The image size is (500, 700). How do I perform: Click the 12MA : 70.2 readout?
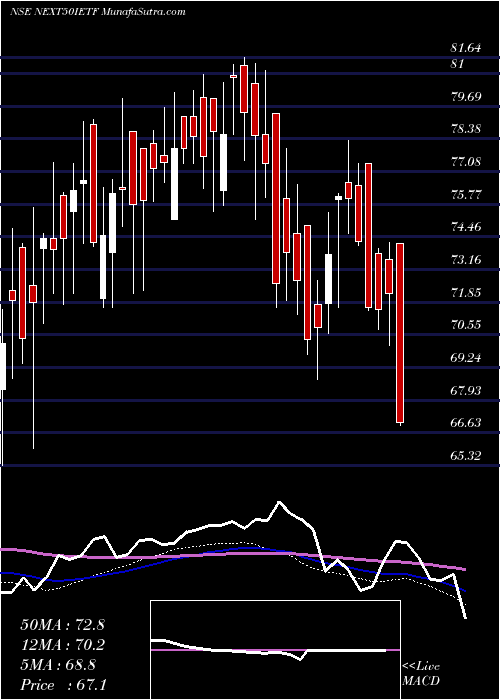pos(62,645)
